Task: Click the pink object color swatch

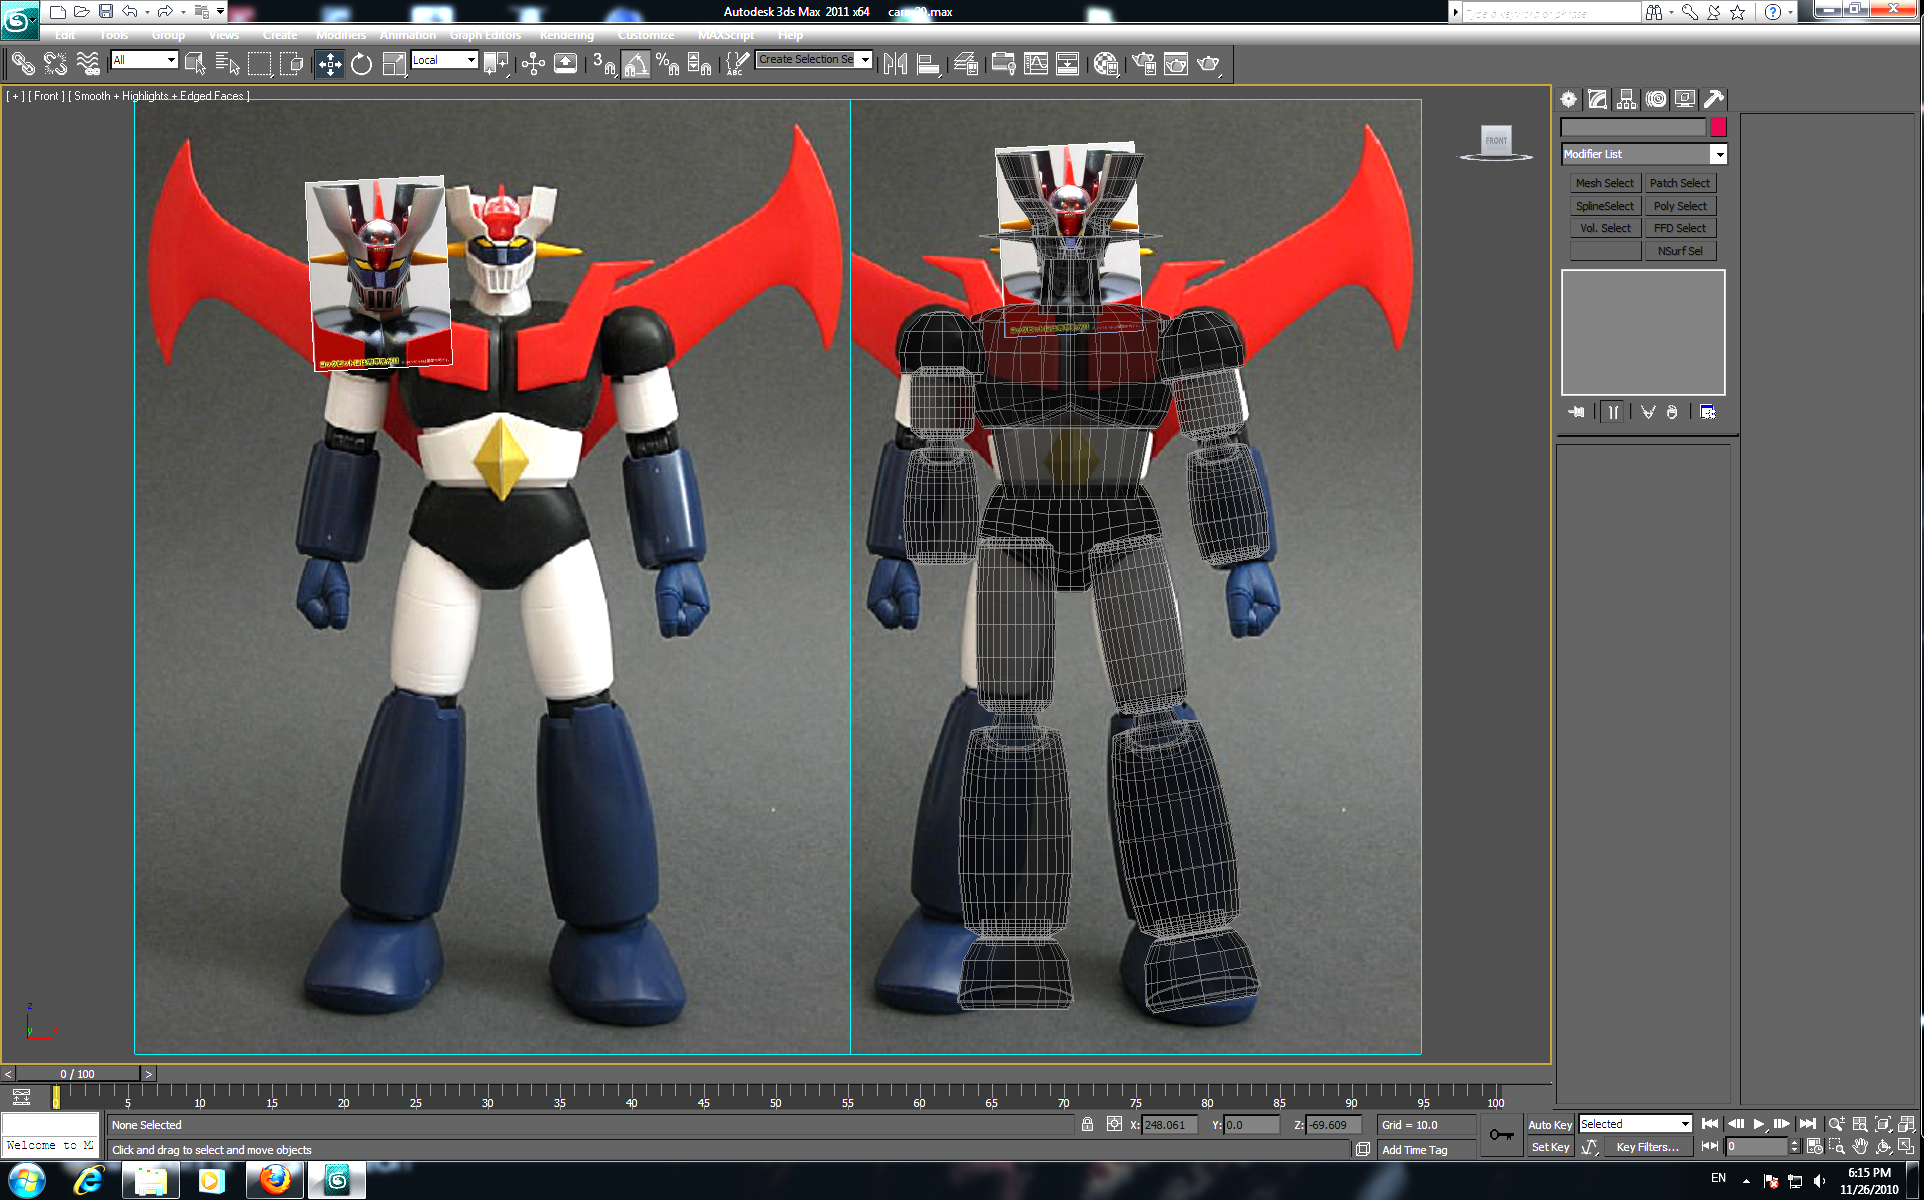Action: 1718,127
